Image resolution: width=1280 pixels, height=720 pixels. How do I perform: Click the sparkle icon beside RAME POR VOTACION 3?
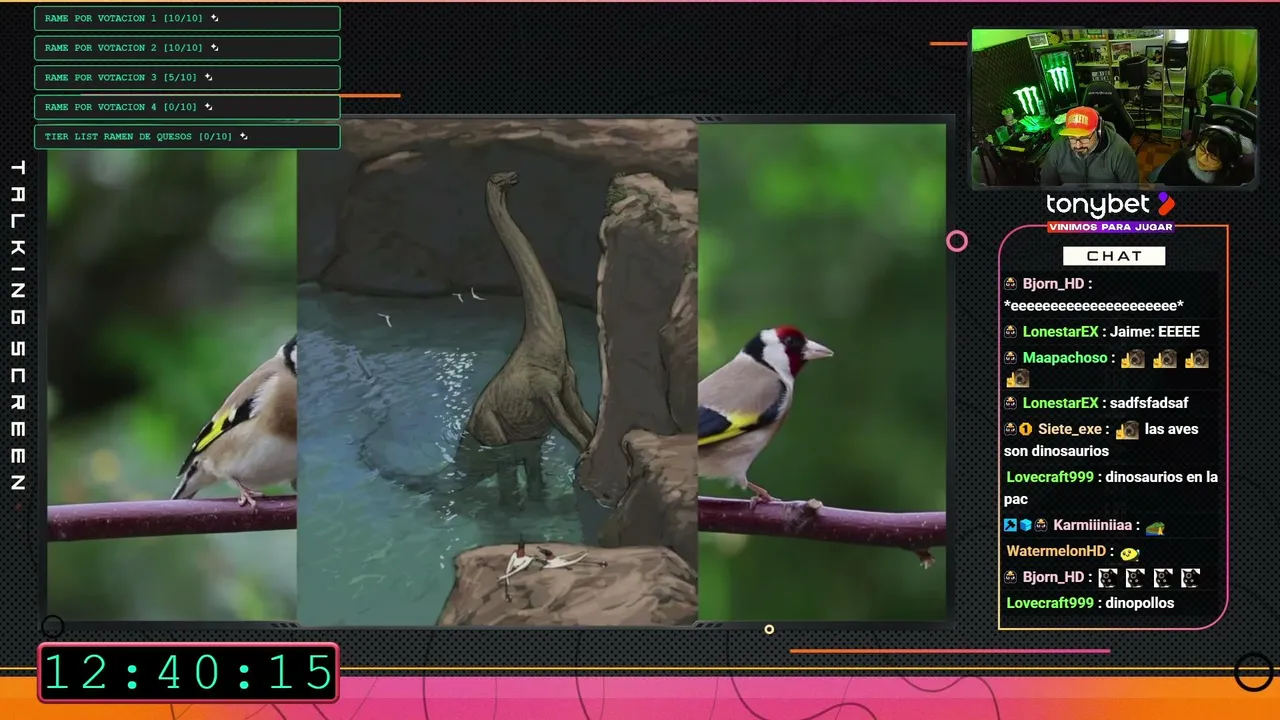coord(209,77)
